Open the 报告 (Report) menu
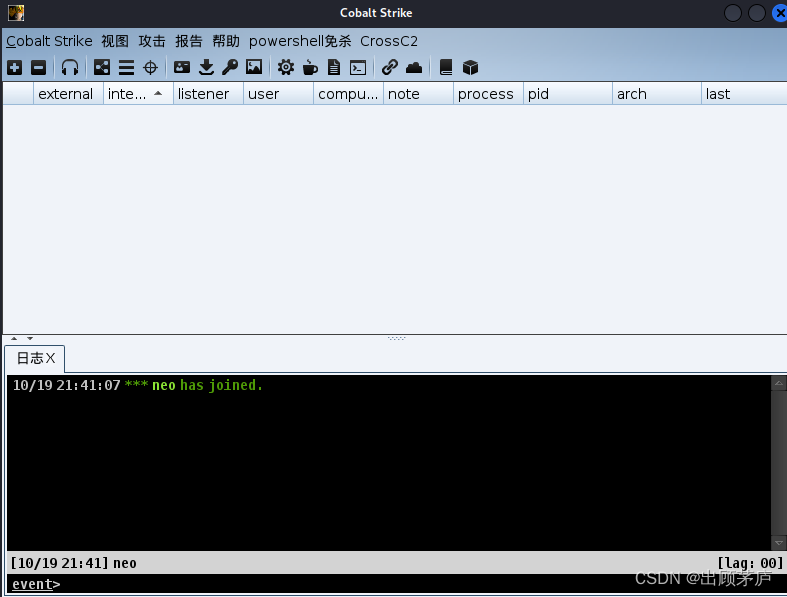The height and width of the screenshot is (597, 787). tap(189, 41)
